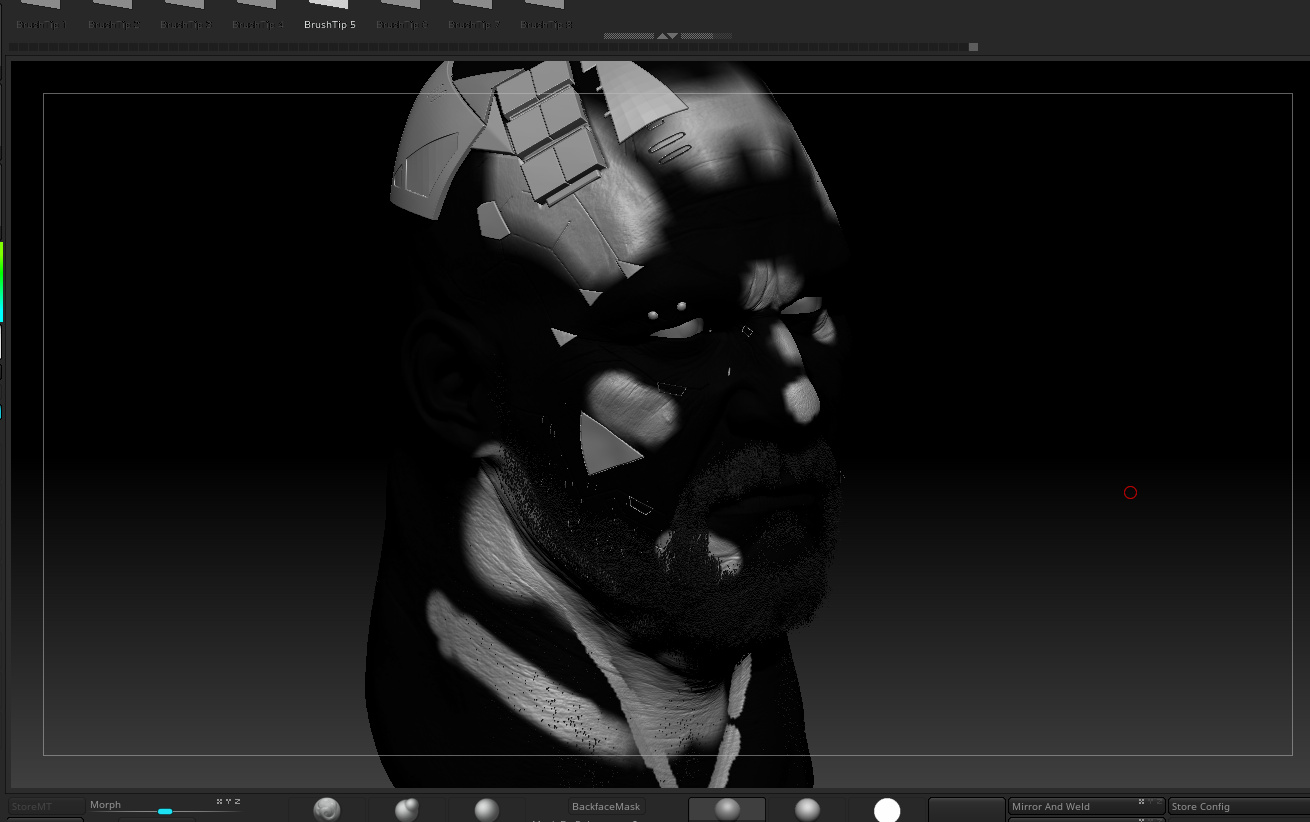1310x822 pixels.
Task: Select the BrushTip 1 thumbnail
Action: point(42,15)
